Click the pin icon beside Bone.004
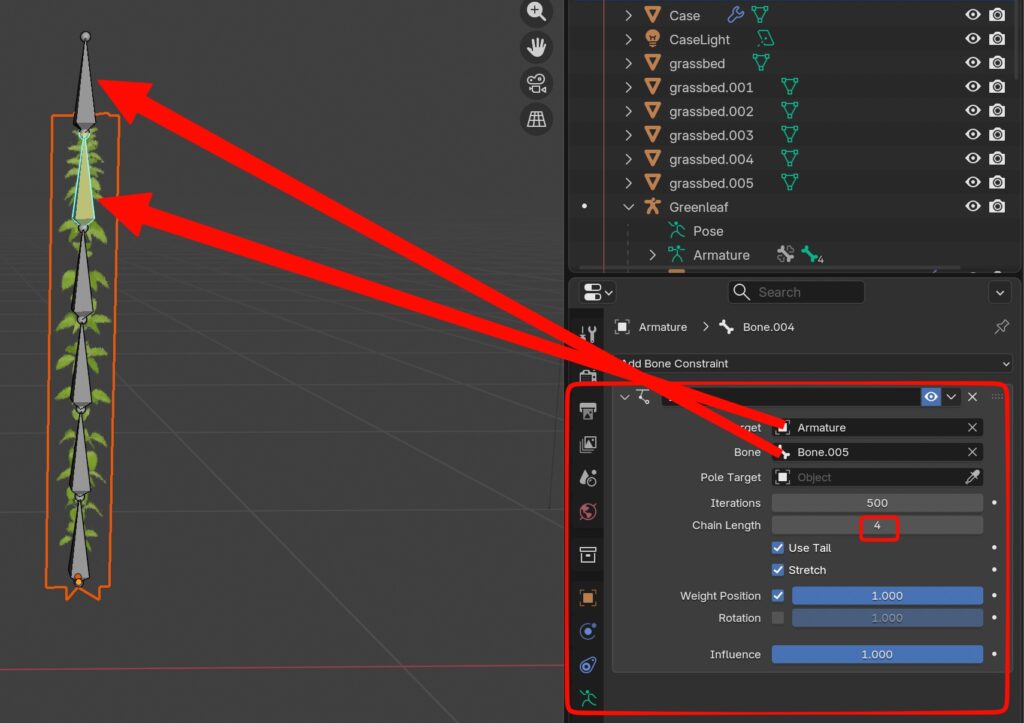 (x=1001, y=327)
